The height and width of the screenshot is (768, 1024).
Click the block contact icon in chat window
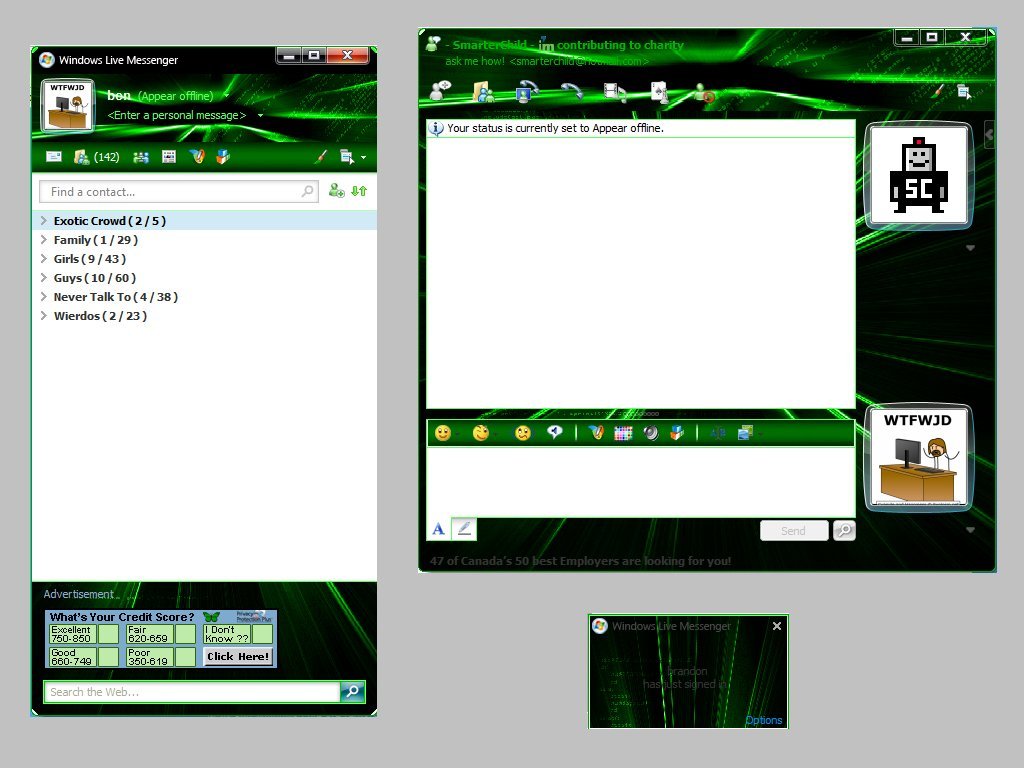click(x=704, y=93)
